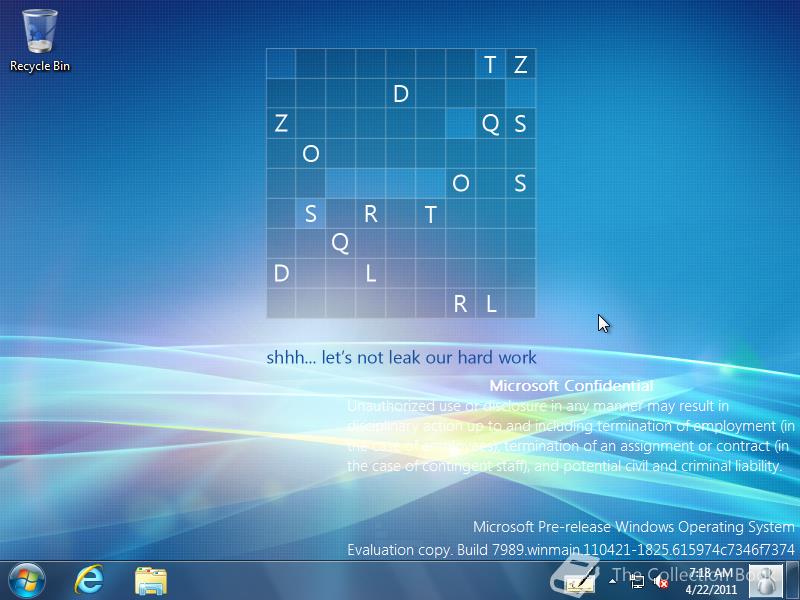Click the 'Microsoft Confidential' heading text

571,386
